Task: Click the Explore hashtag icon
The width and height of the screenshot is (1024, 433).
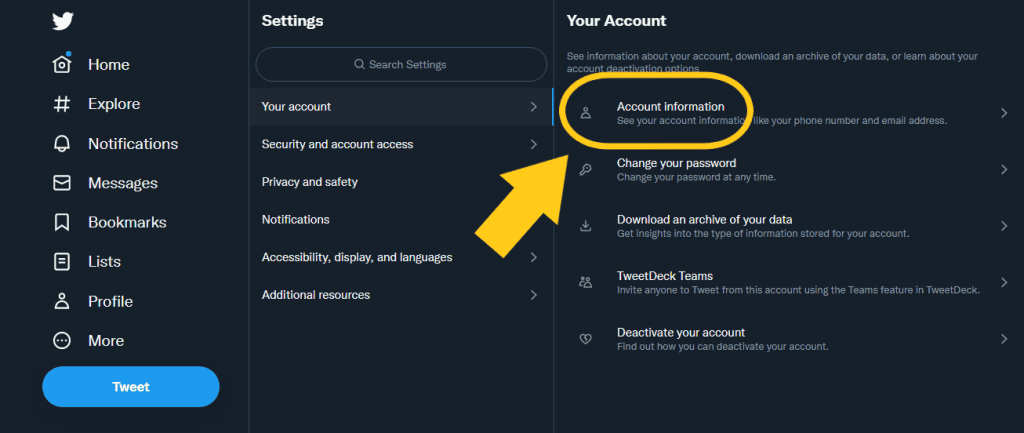Action: 62,104
